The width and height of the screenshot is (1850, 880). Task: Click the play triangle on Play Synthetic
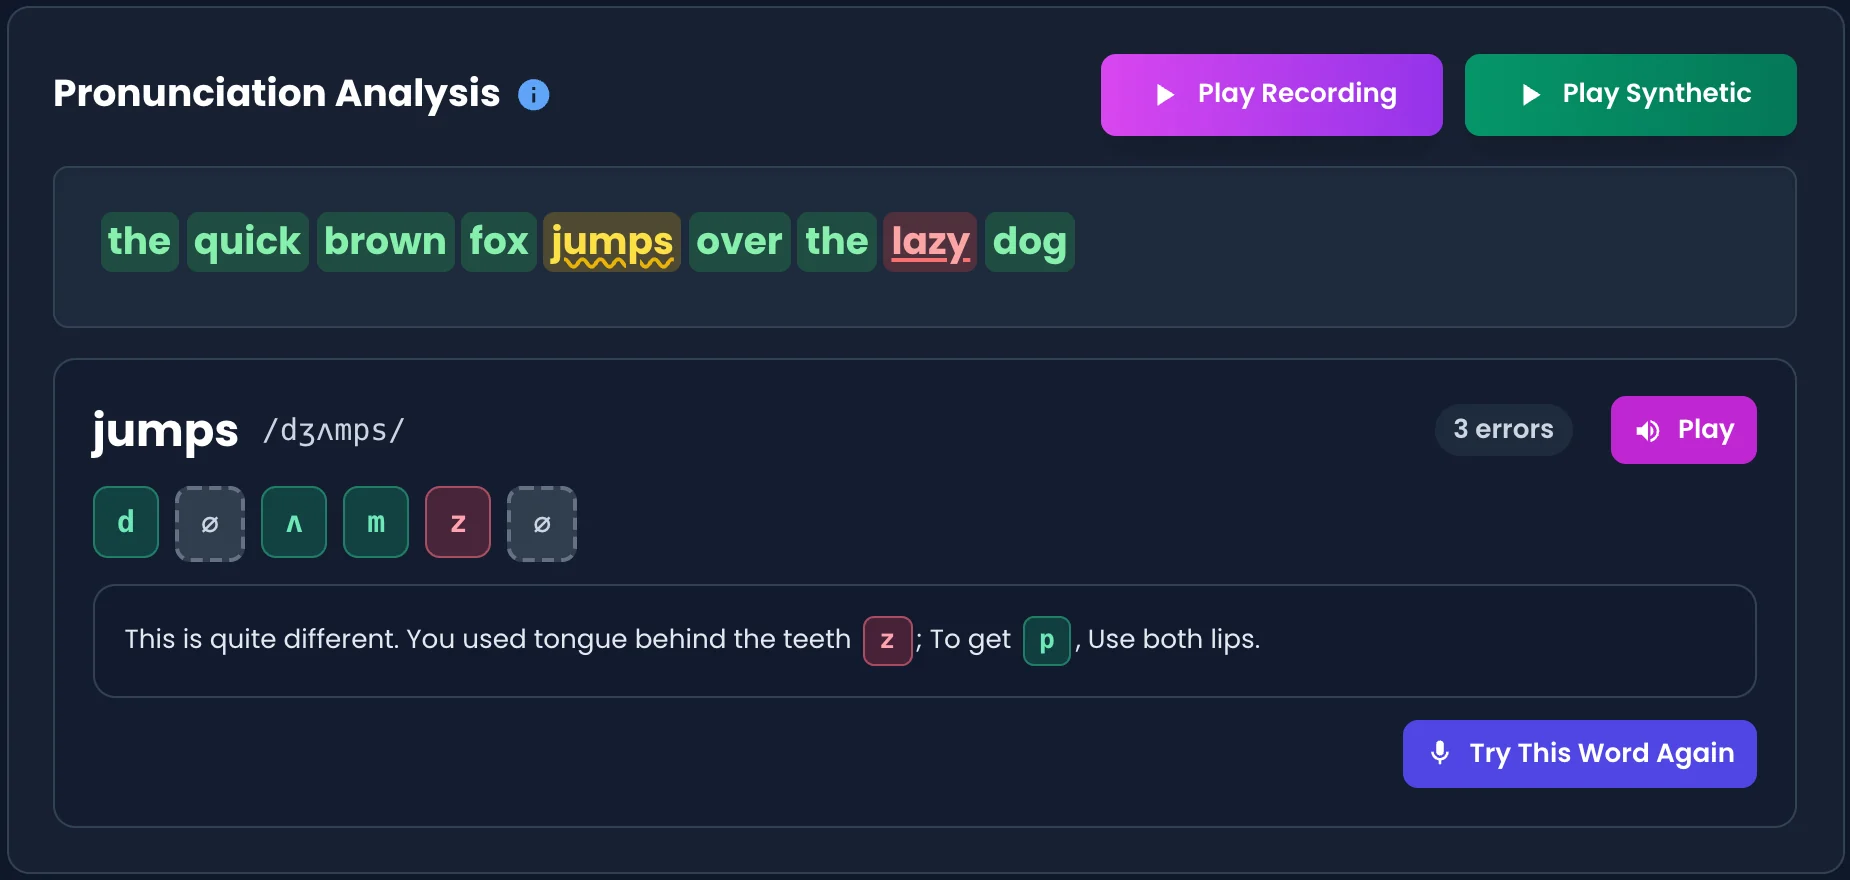click(1529, 94)
